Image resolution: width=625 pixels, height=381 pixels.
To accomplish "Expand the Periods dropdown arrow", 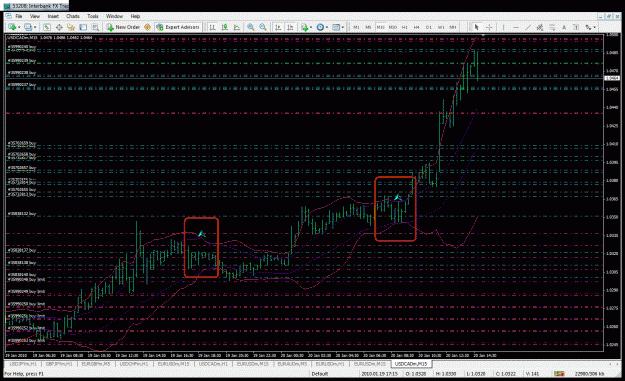I will [x=327, y=27].
